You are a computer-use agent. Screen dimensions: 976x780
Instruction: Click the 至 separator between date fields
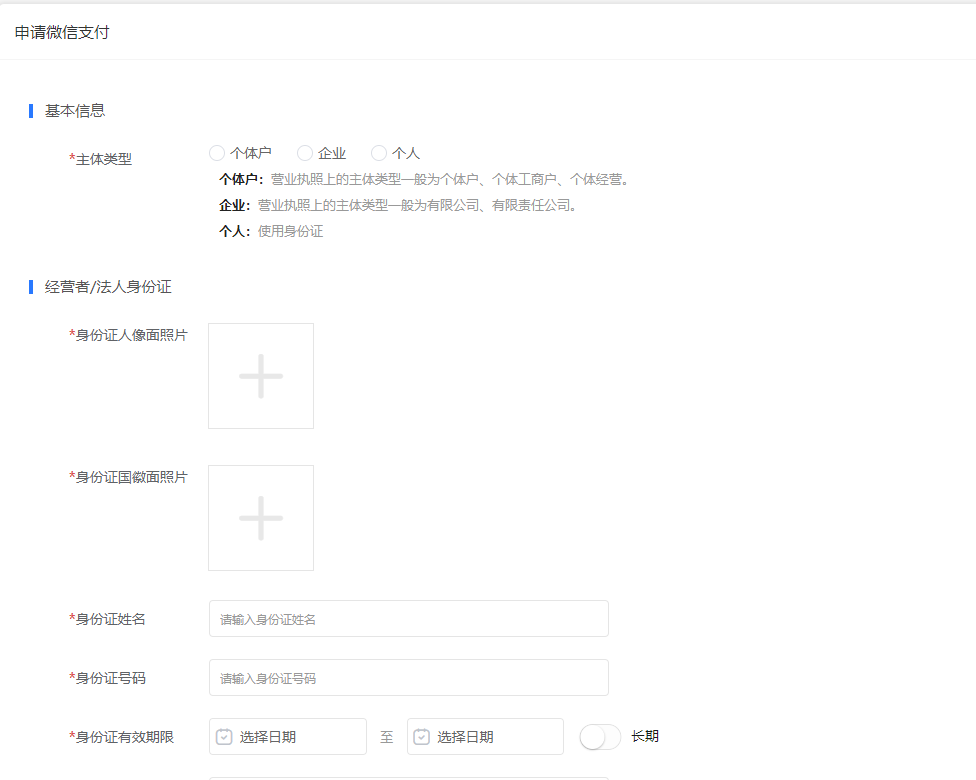pyautogui.click(x=387, y=738)
